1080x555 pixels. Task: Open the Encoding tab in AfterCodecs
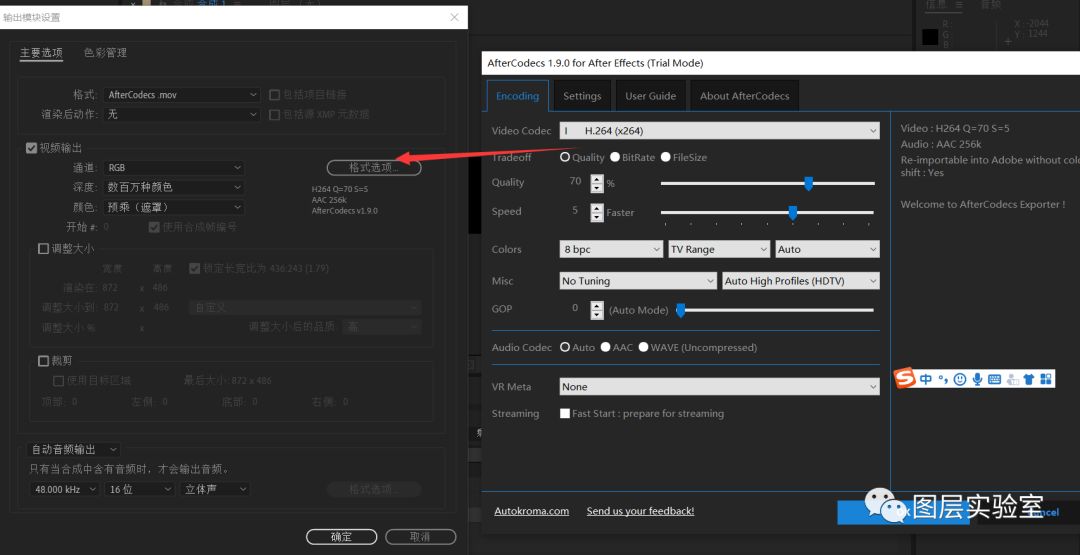pos(518,96)
